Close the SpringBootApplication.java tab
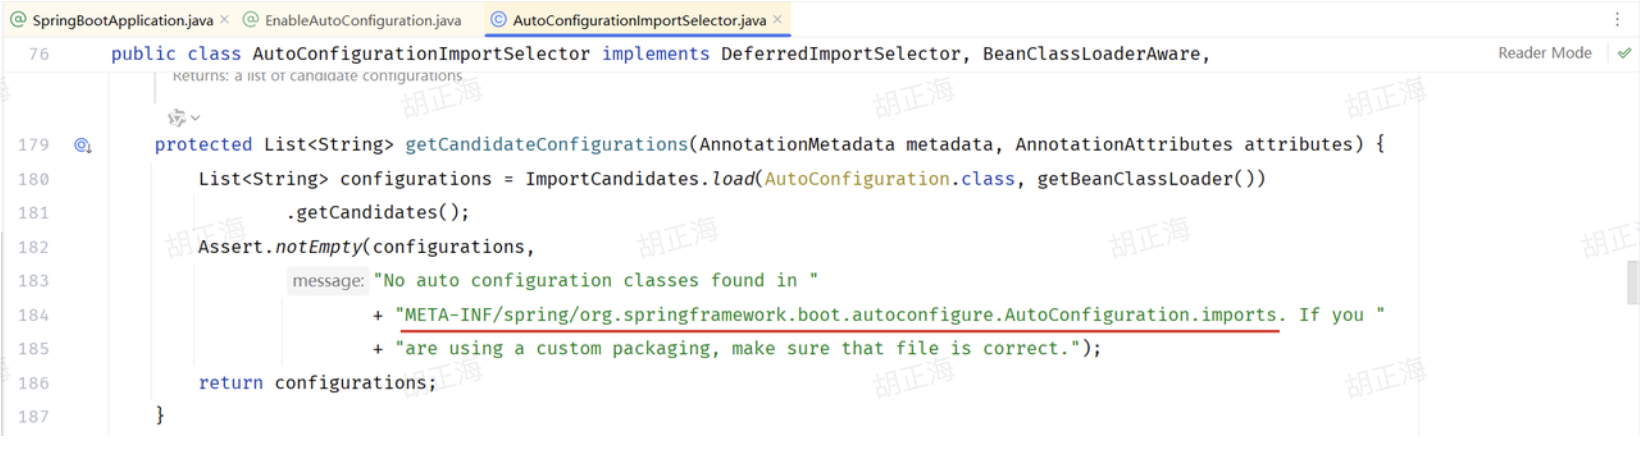 click(225, 19)
